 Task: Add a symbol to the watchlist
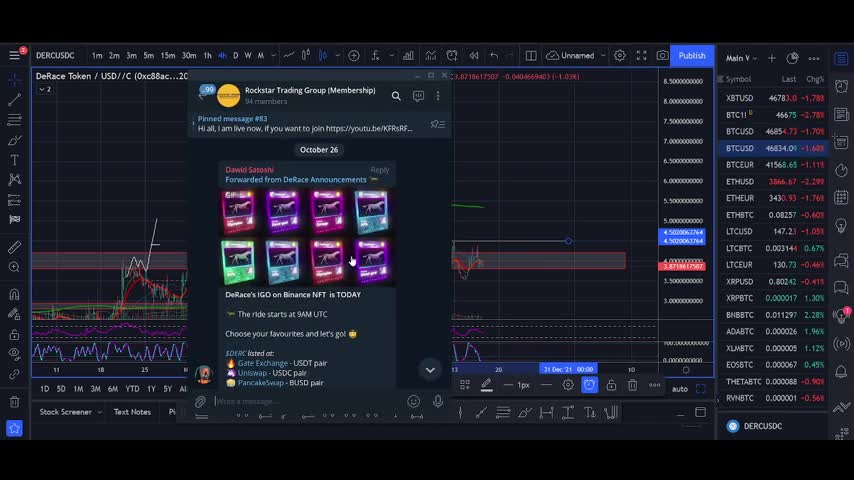pyautogui.click(x=772, y=58)
